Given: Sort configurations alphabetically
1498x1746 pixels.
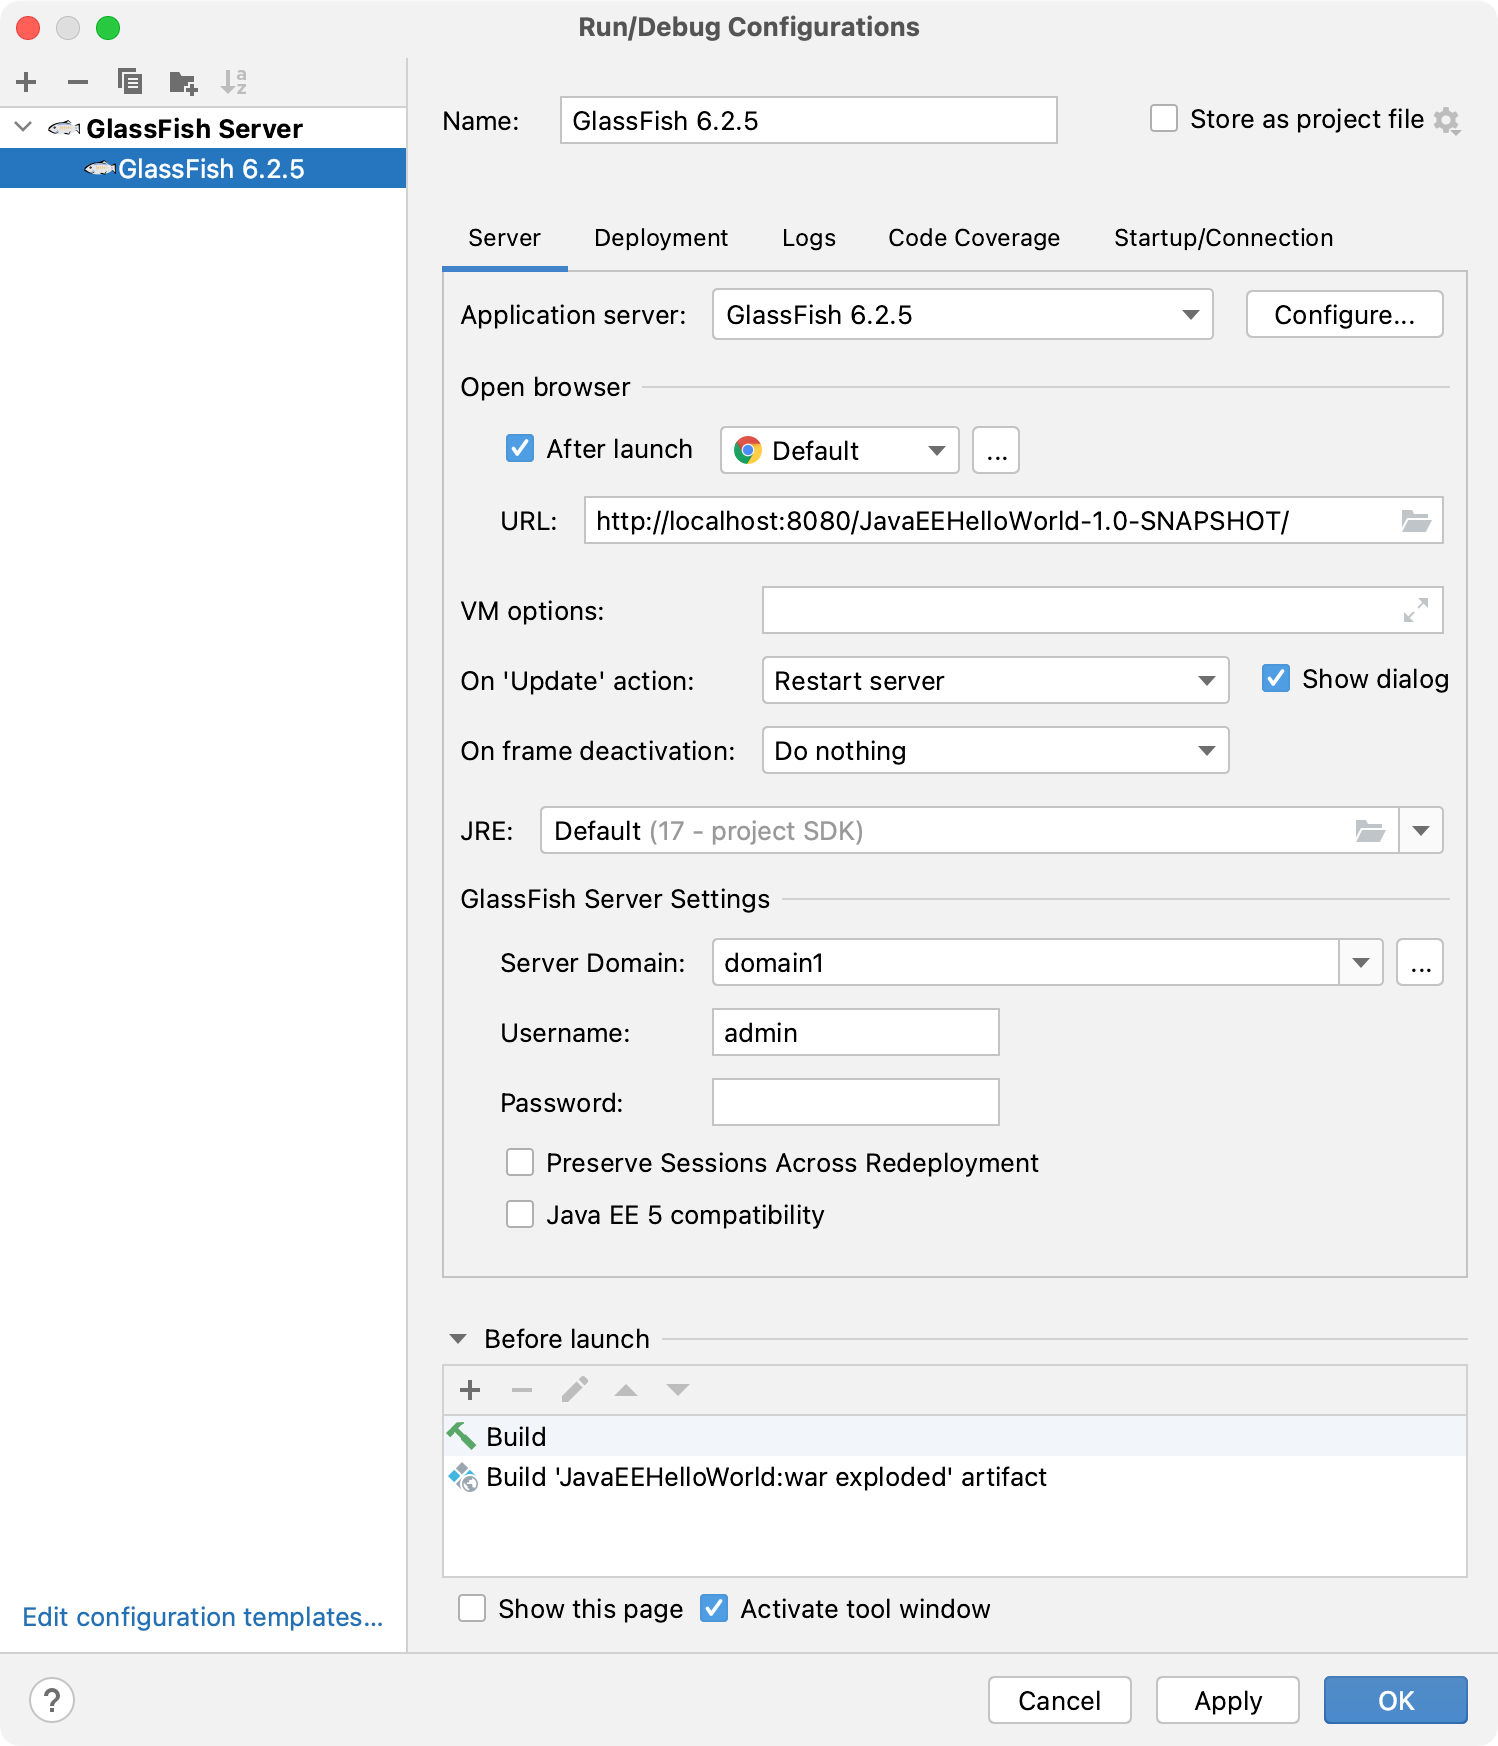Looking at the screenshot, I should tap(234, 82).
